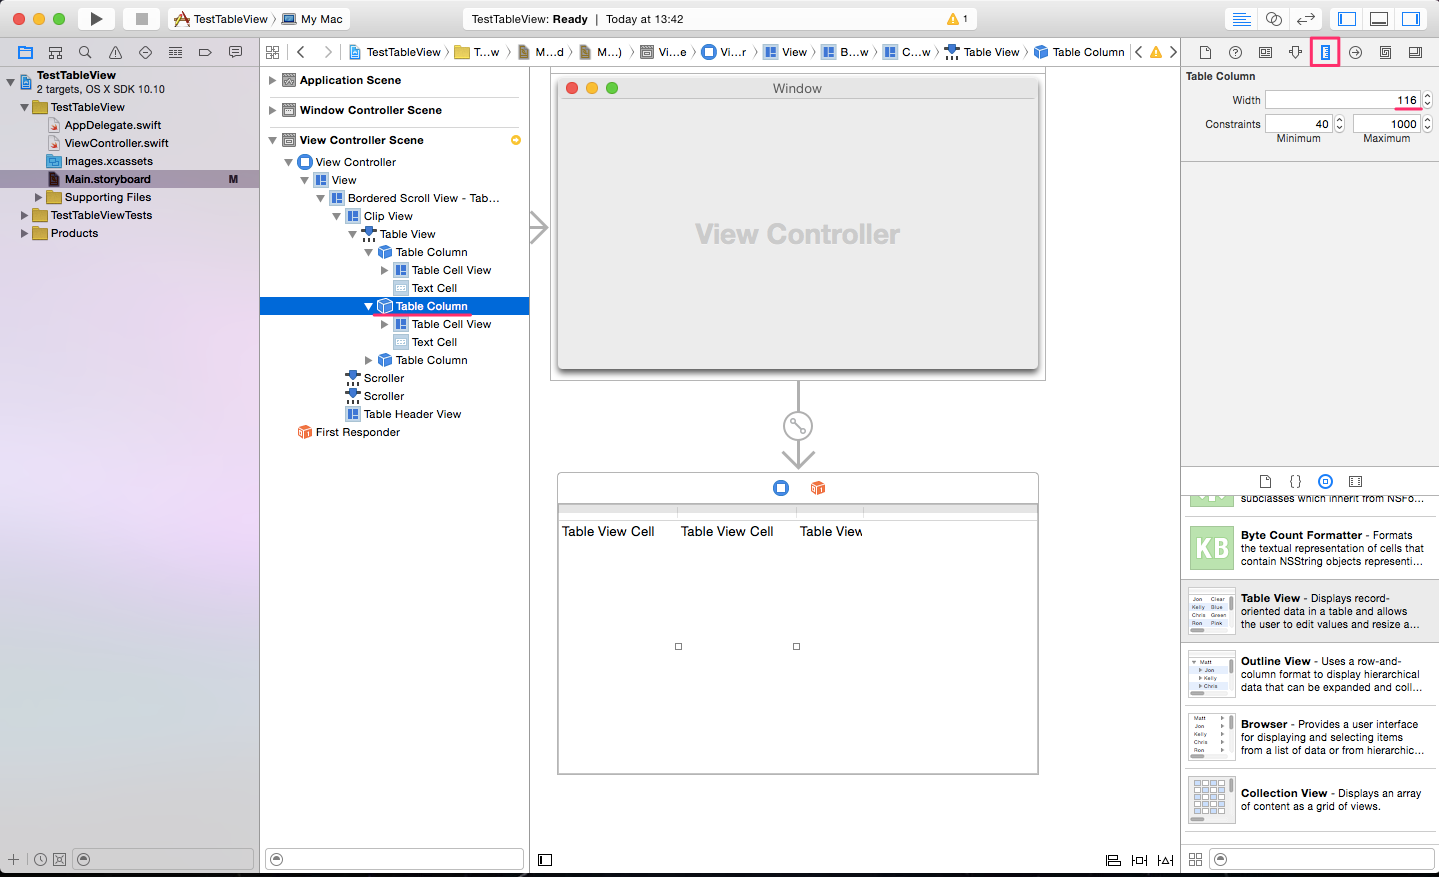Open ViewController.swift in navigator

(x=116, y=143)
